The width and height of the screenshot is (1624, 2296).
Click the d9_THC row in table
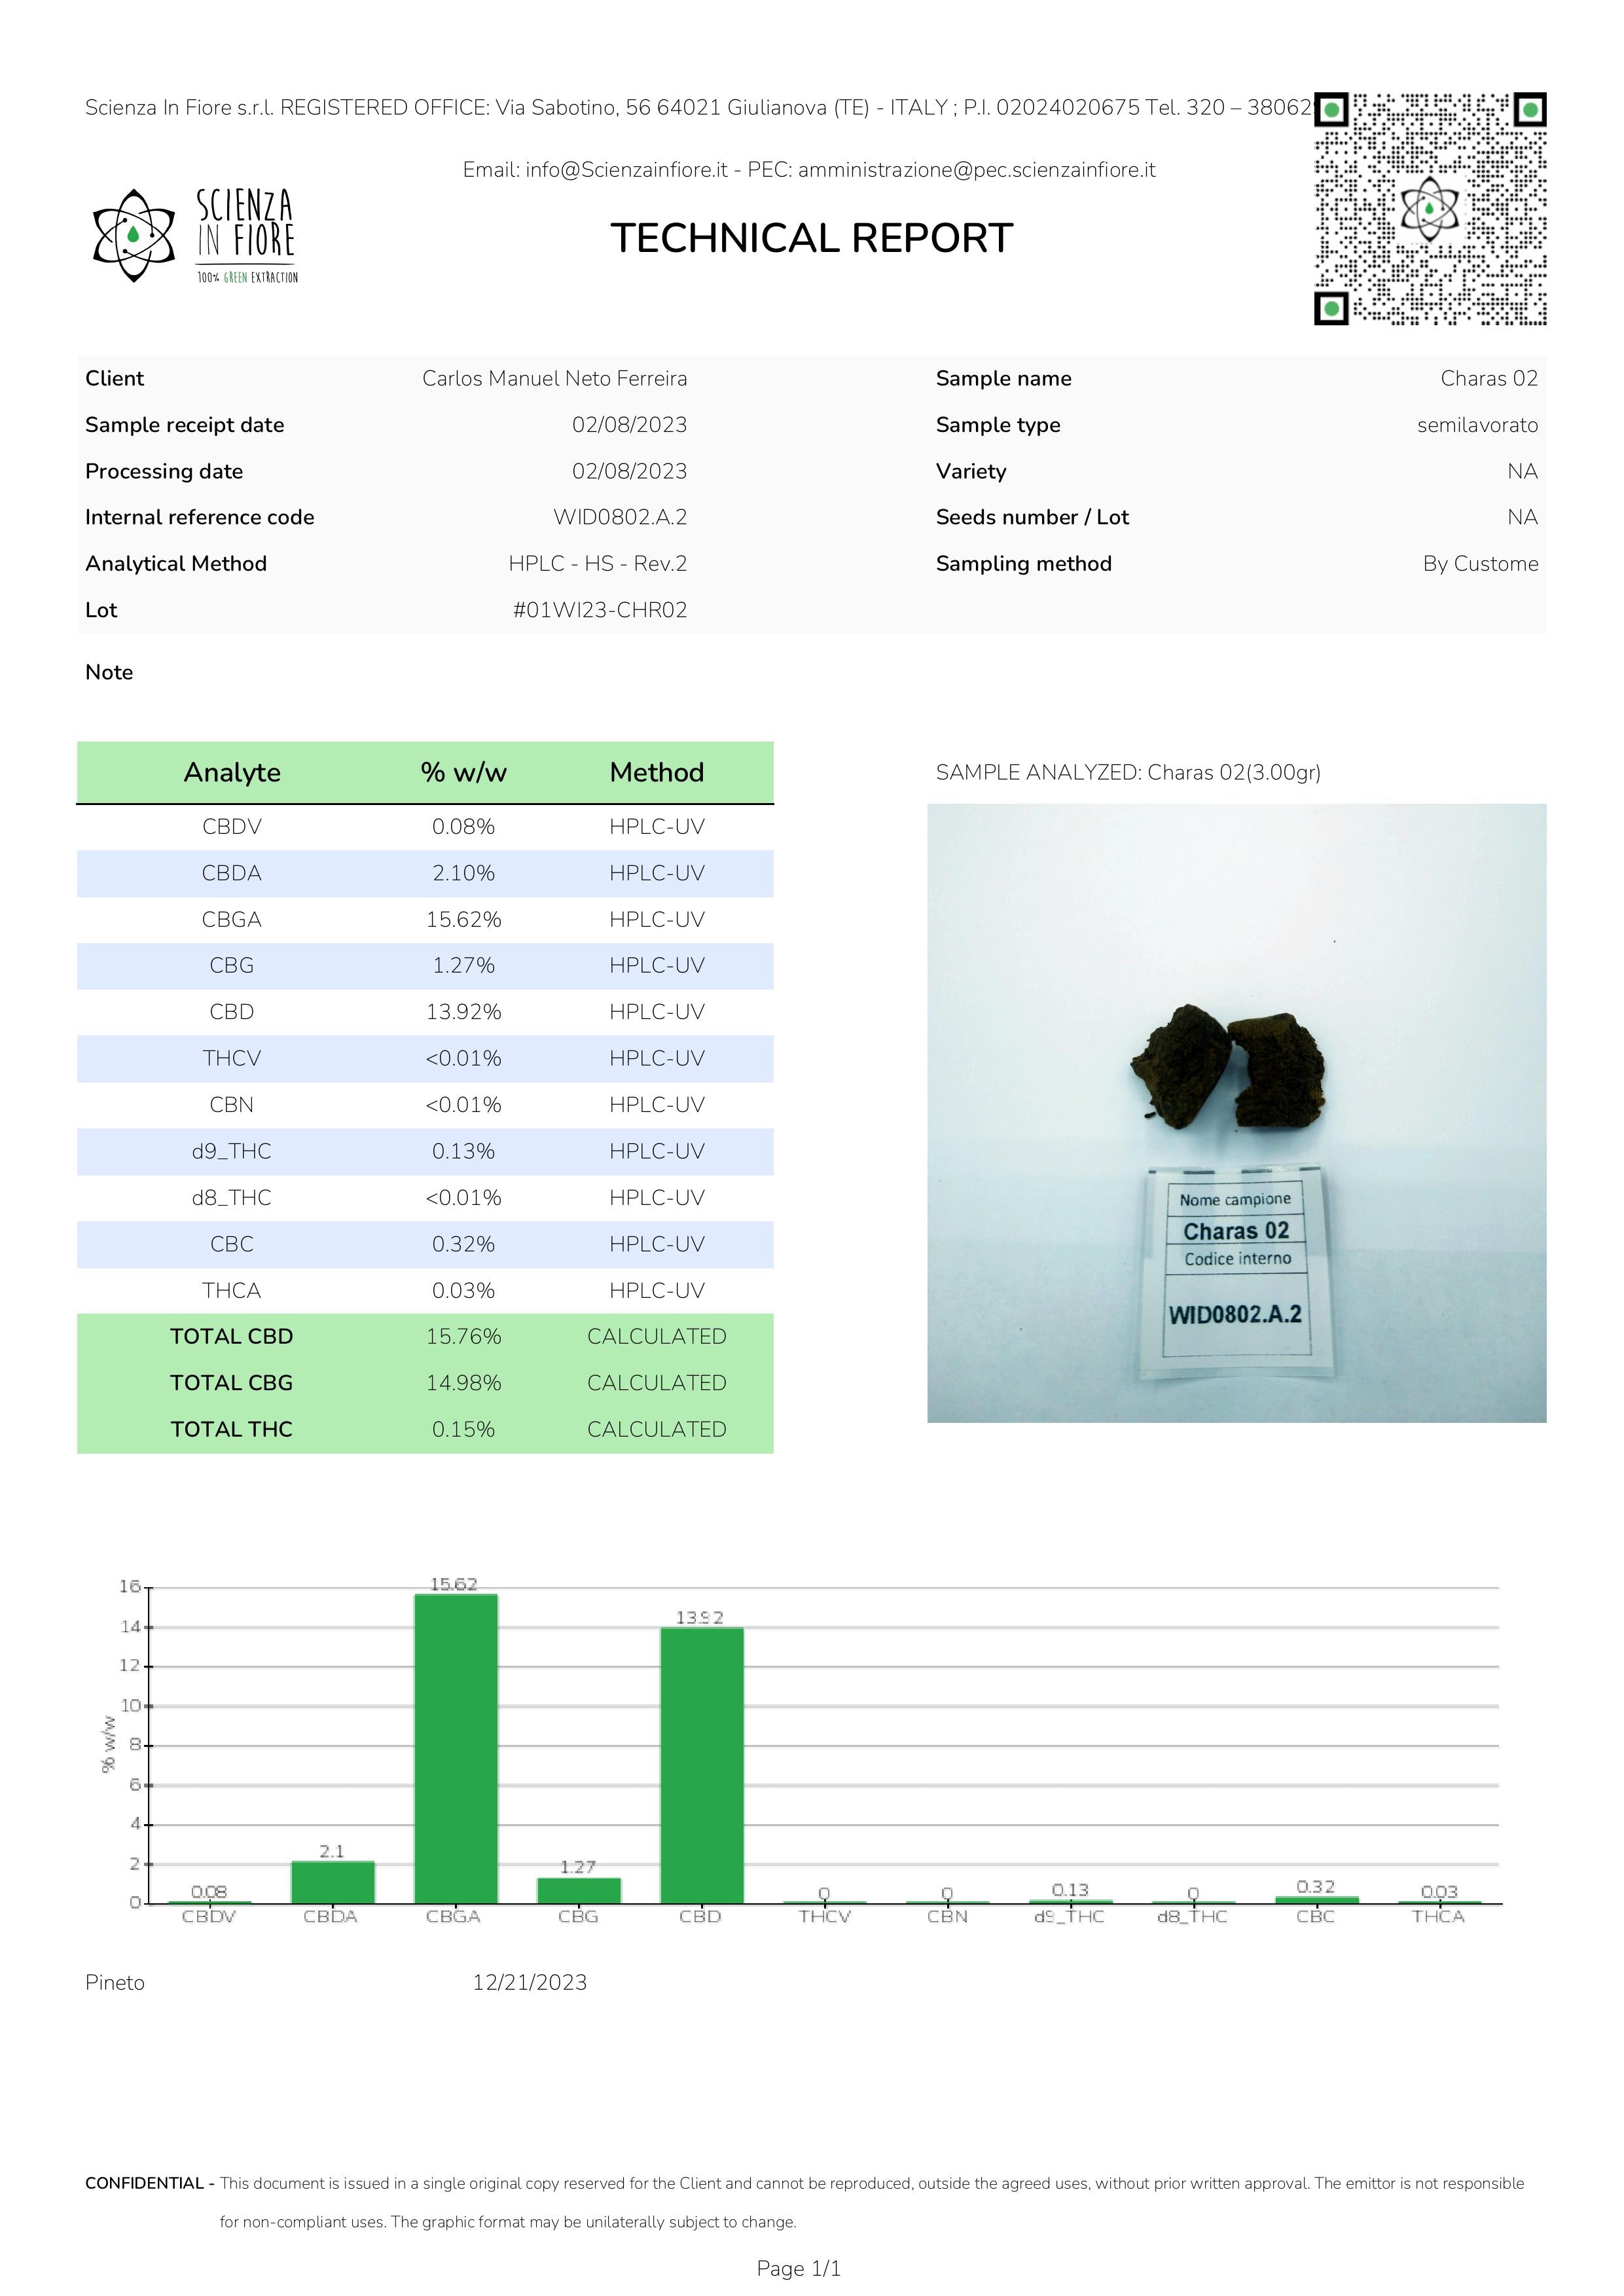(231, 1151)
